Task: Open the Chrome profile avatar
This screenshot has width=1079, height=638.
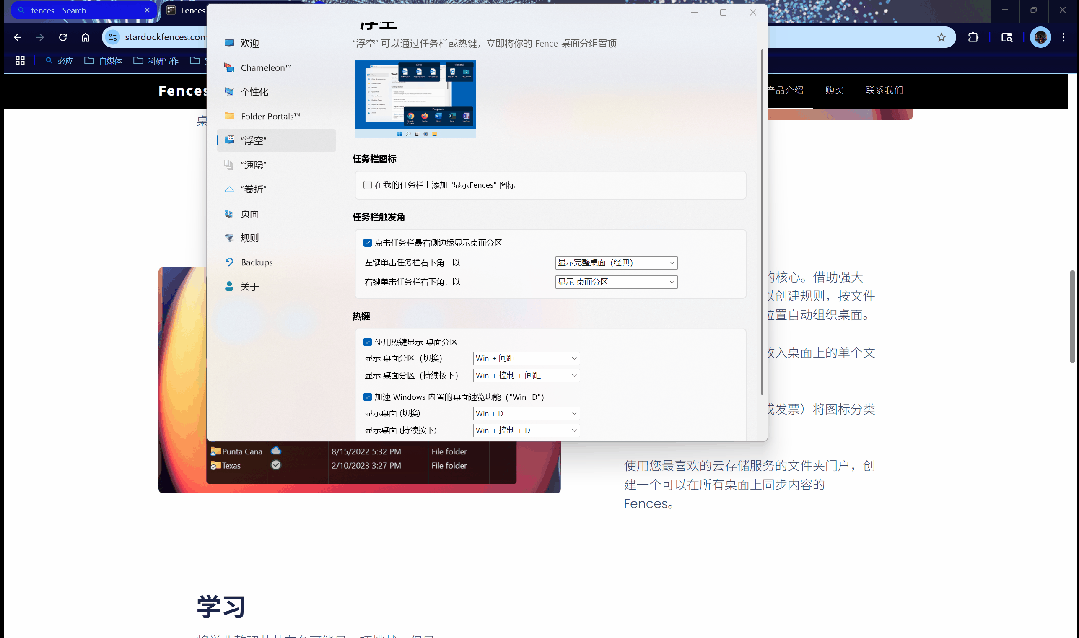Action: tap(1040, 37)
